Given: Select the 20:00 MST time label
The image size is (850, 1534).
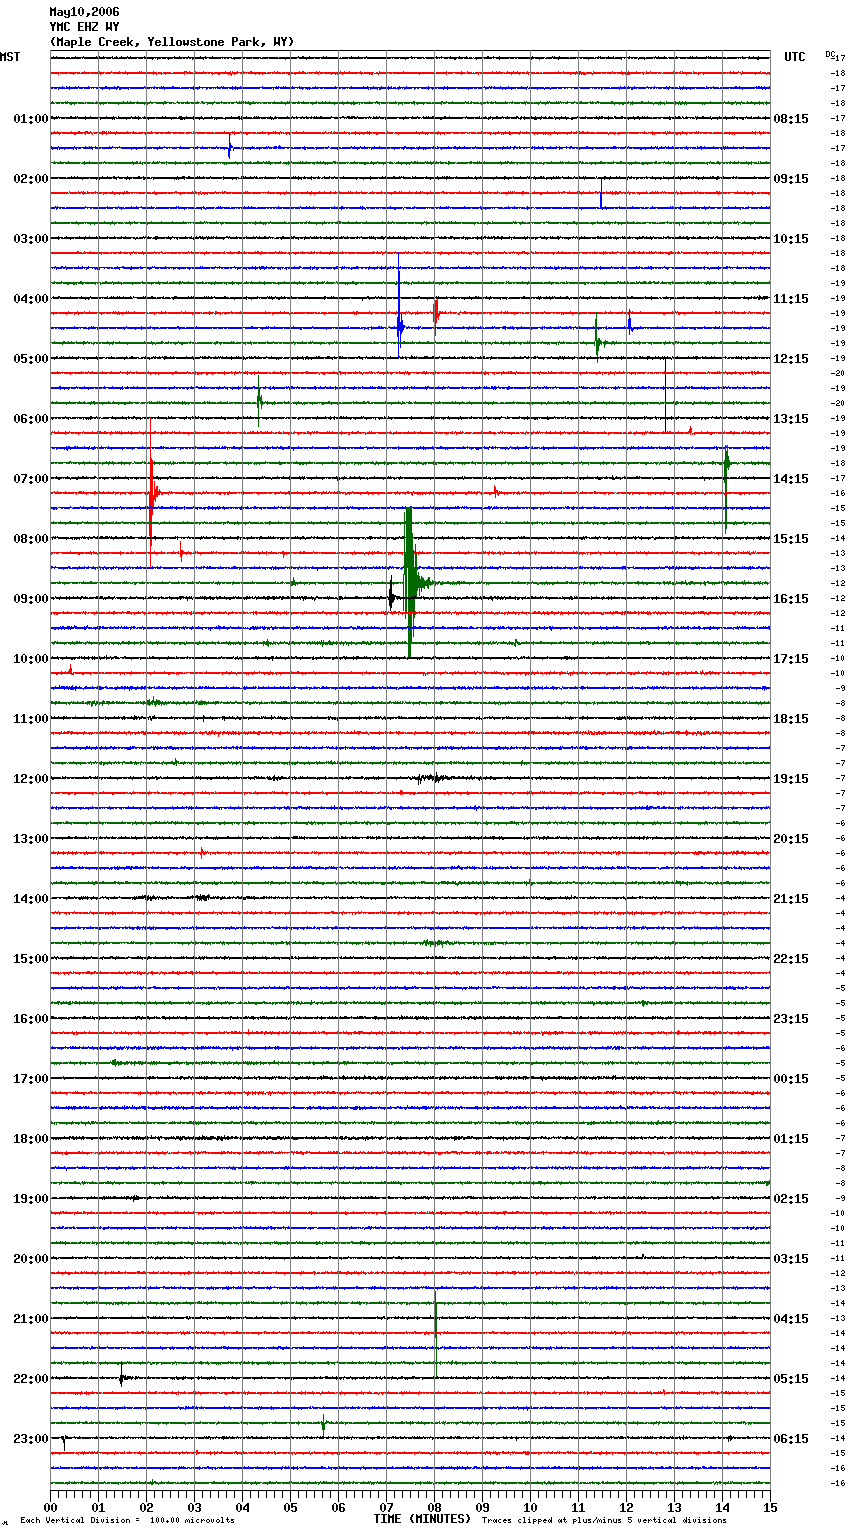Looking at the screenshot, I should pyautogui.click(x=31, y=1259).
